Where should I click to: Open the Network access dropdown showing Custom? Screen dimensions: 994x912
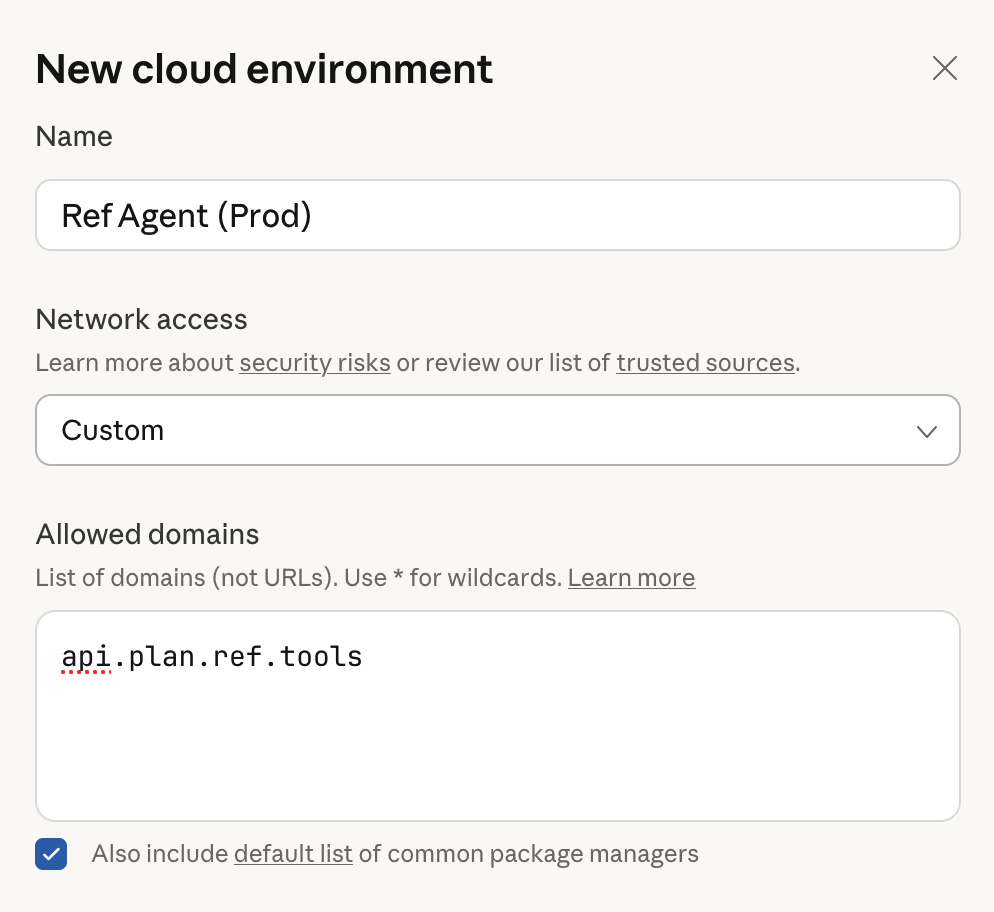[x=497, y=430]
